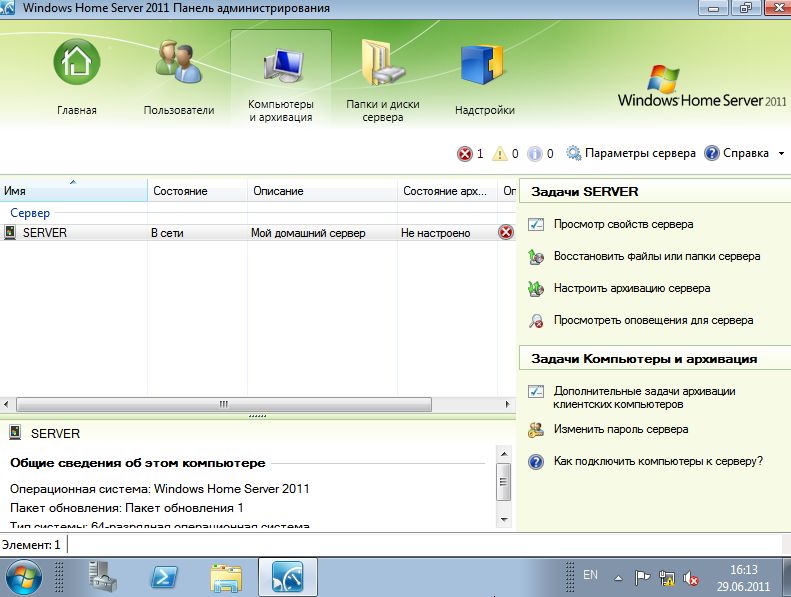Select the SERVER name cell

tap(44, 233)
